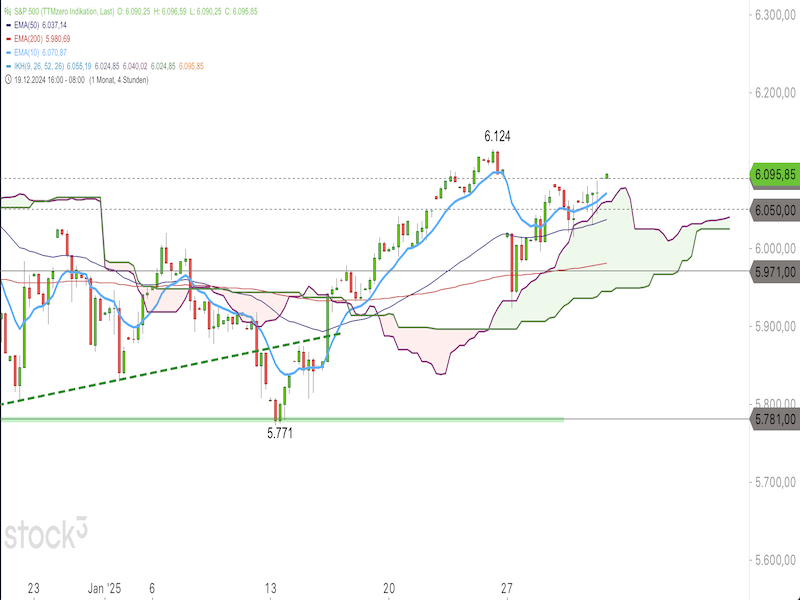Click the red EMA(200) legend marker
The height and width of the screenshot is (600, 800).
[8, 39]
